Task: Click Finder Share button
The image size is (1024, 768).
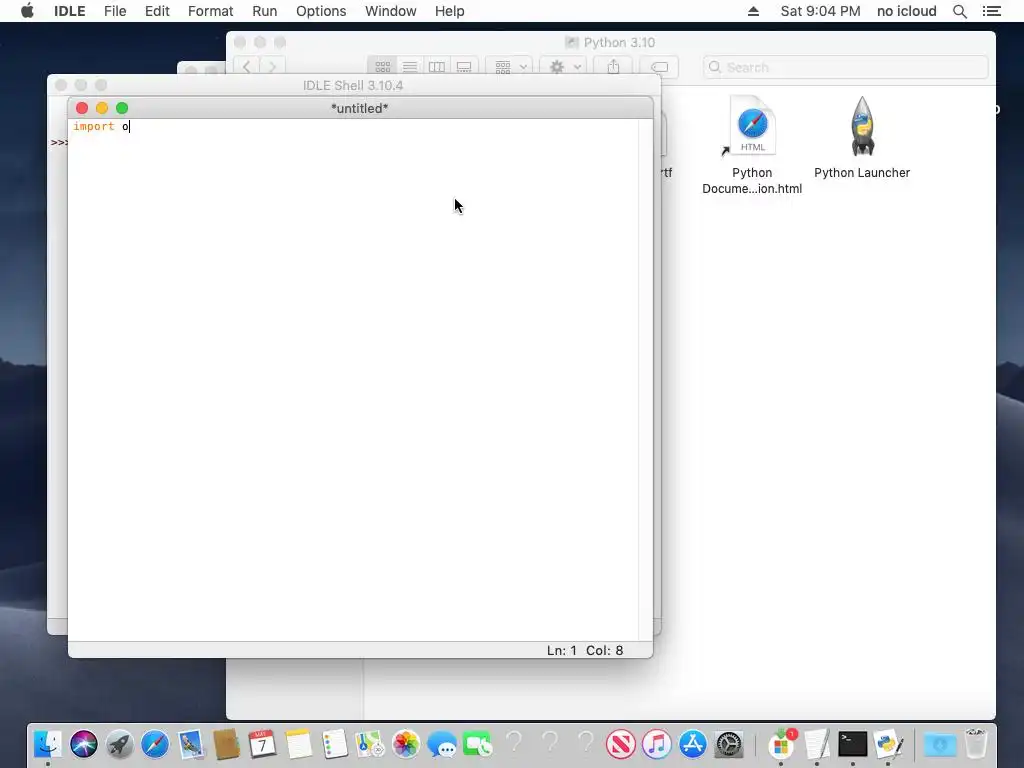Action: click(613, 67)
